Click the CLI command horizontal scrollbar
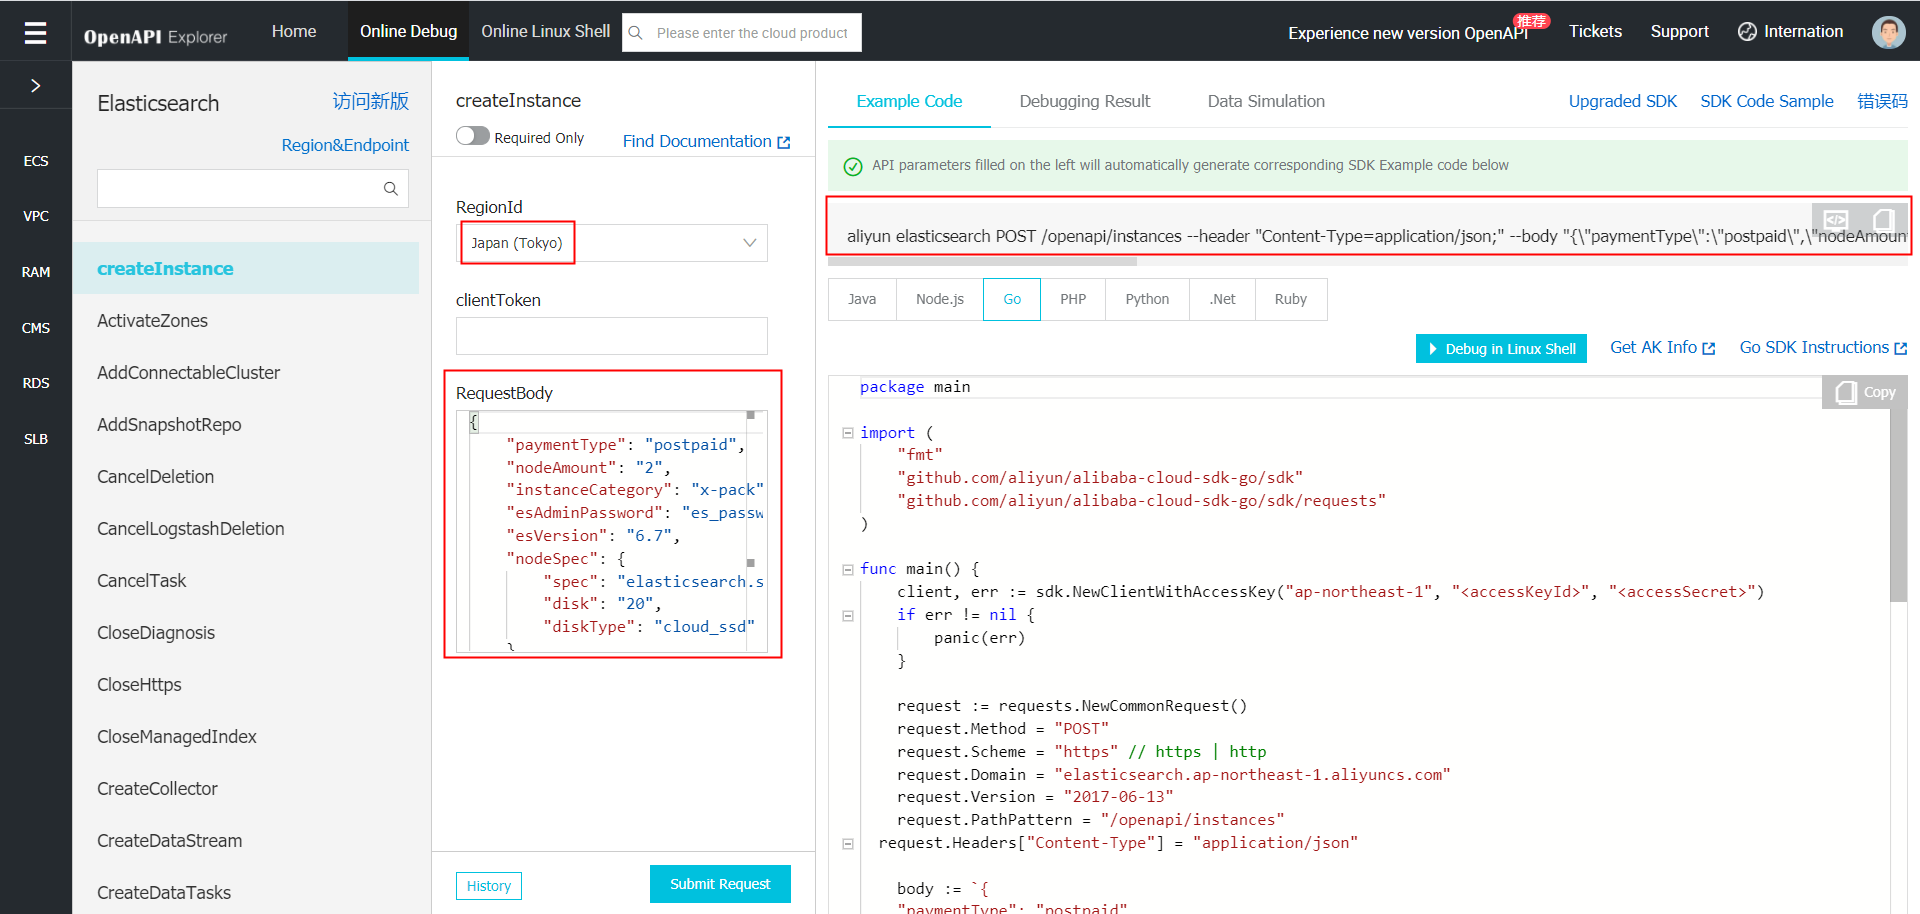This screenshot has width=1920, height=914. point(982,261)
